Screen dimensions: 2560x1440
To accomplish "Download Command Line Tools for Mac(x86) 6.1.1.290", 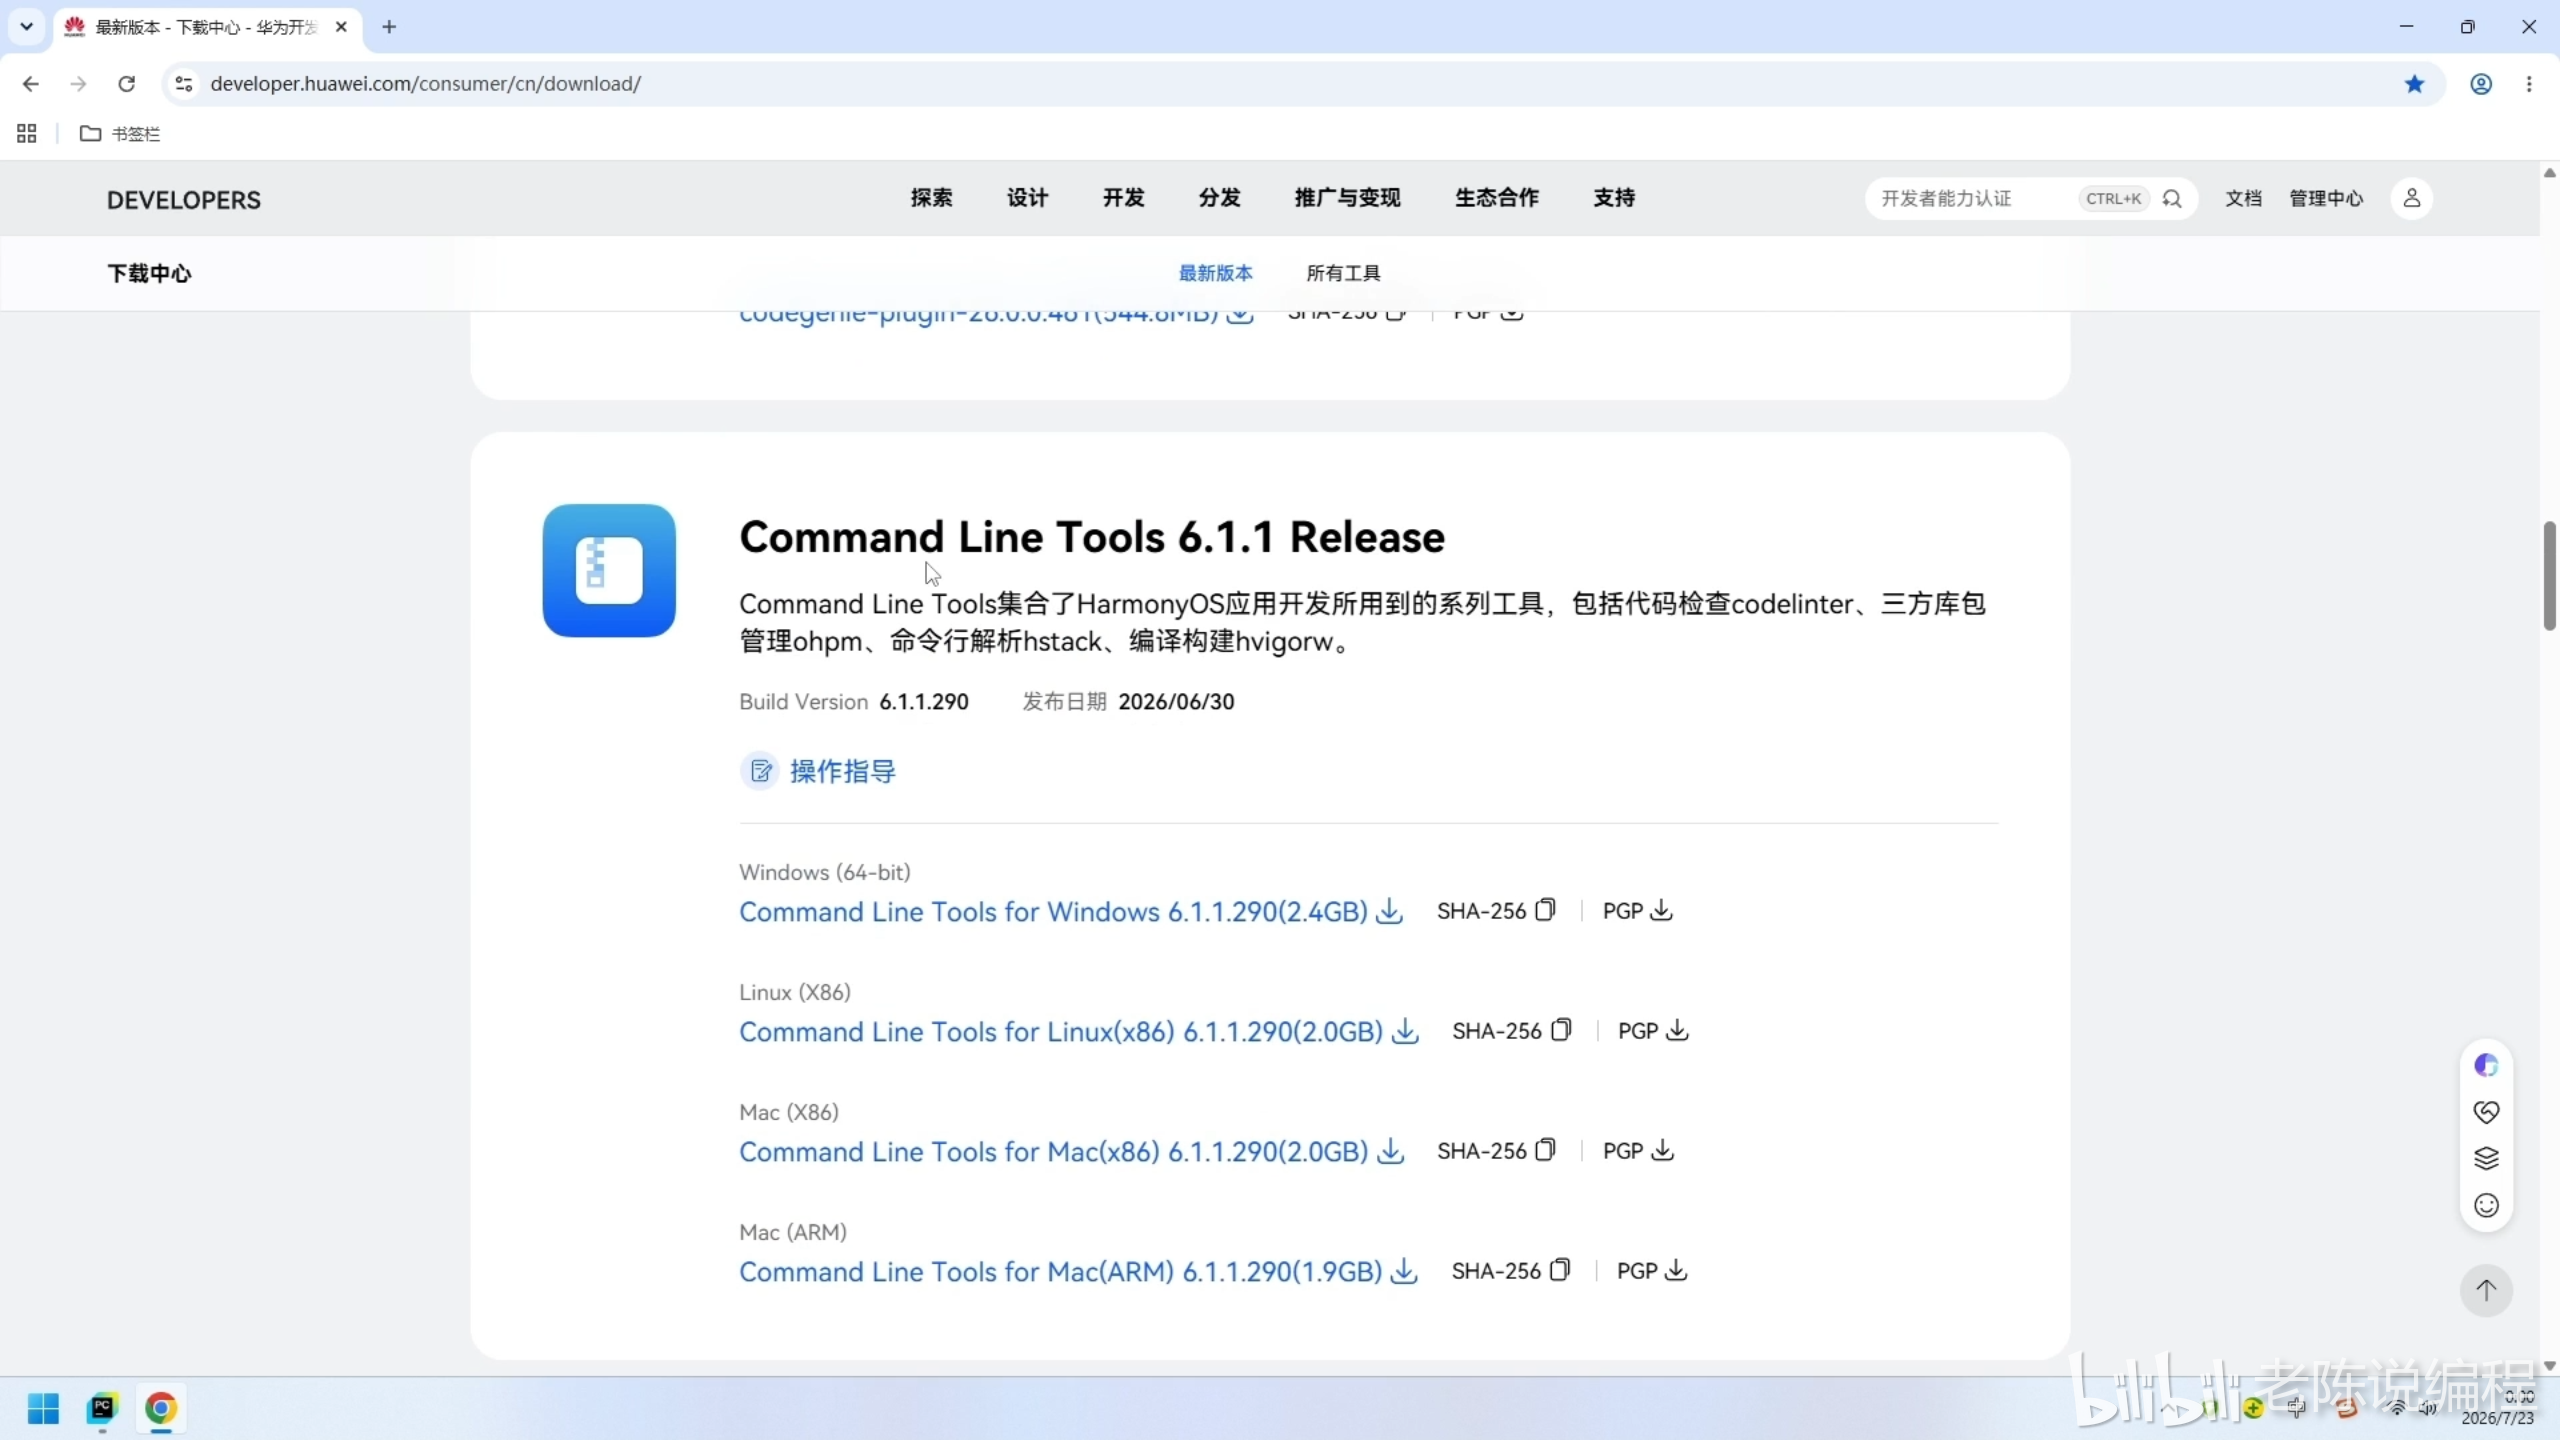I will click(1071, 1152).
